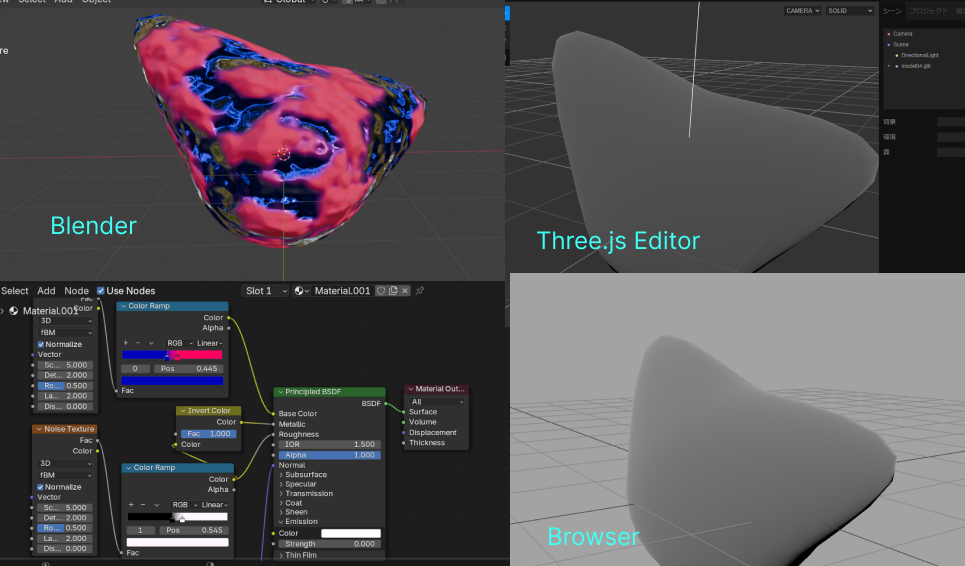
Task: Open the CAMERA dropdown in Three.js Editor
Action: point(802,11)
